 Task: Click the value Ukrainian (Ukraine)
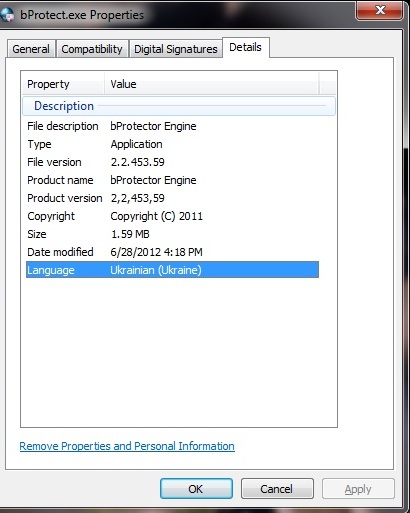156,270
